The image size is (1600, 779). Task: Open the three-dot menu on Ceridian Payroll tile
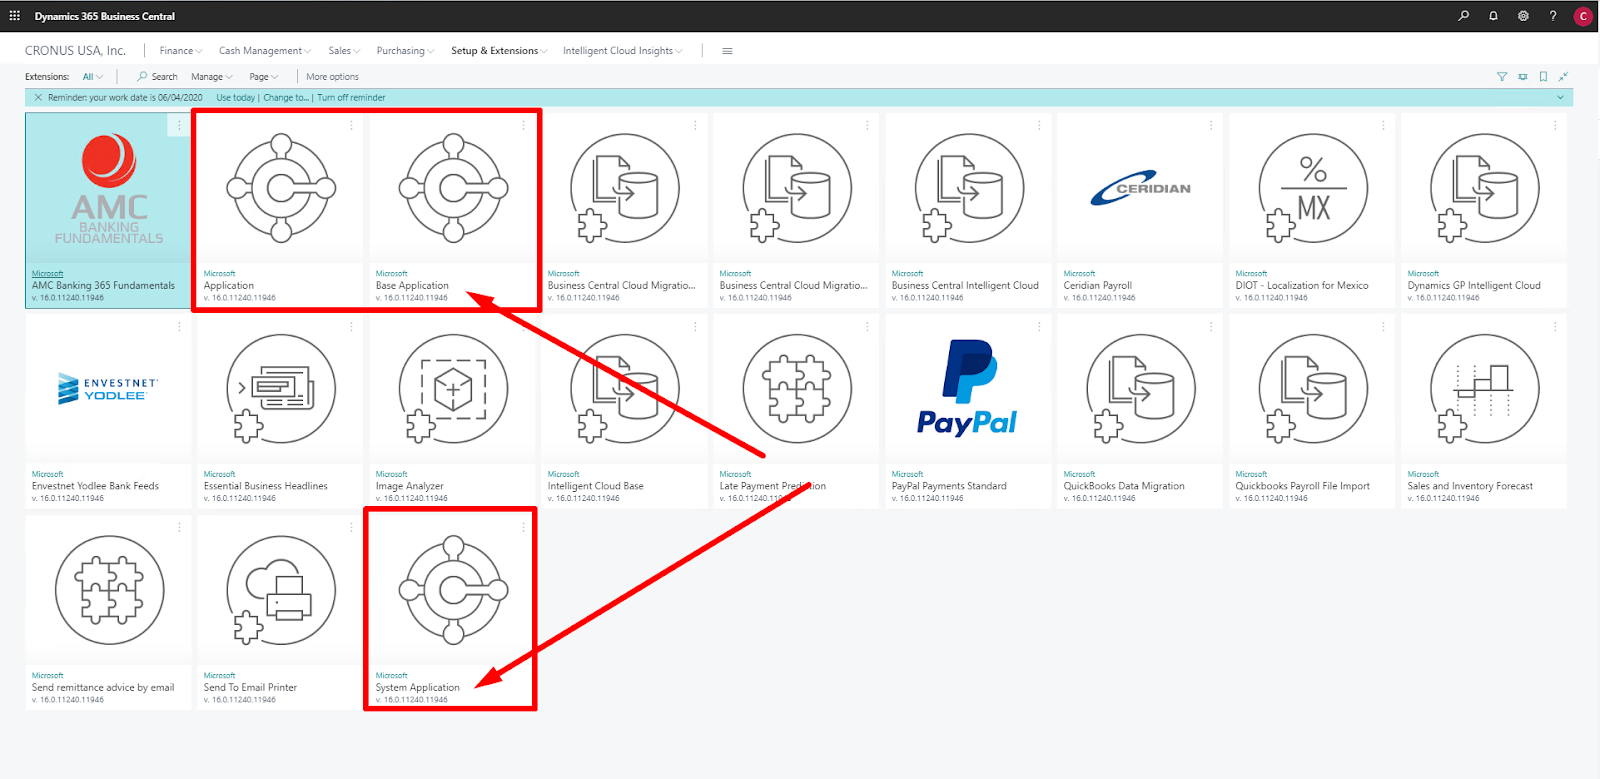(1211, 126)
